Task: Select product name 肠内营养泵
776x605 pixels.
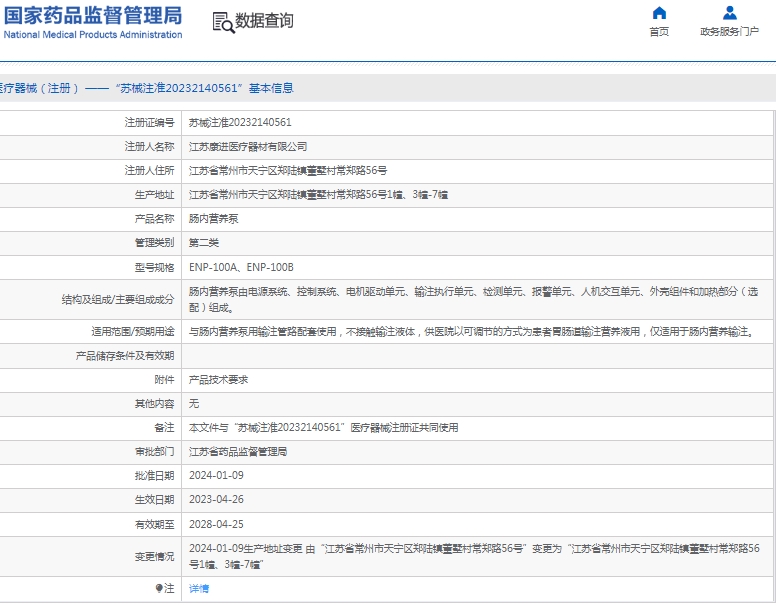Action: point(214,218)
